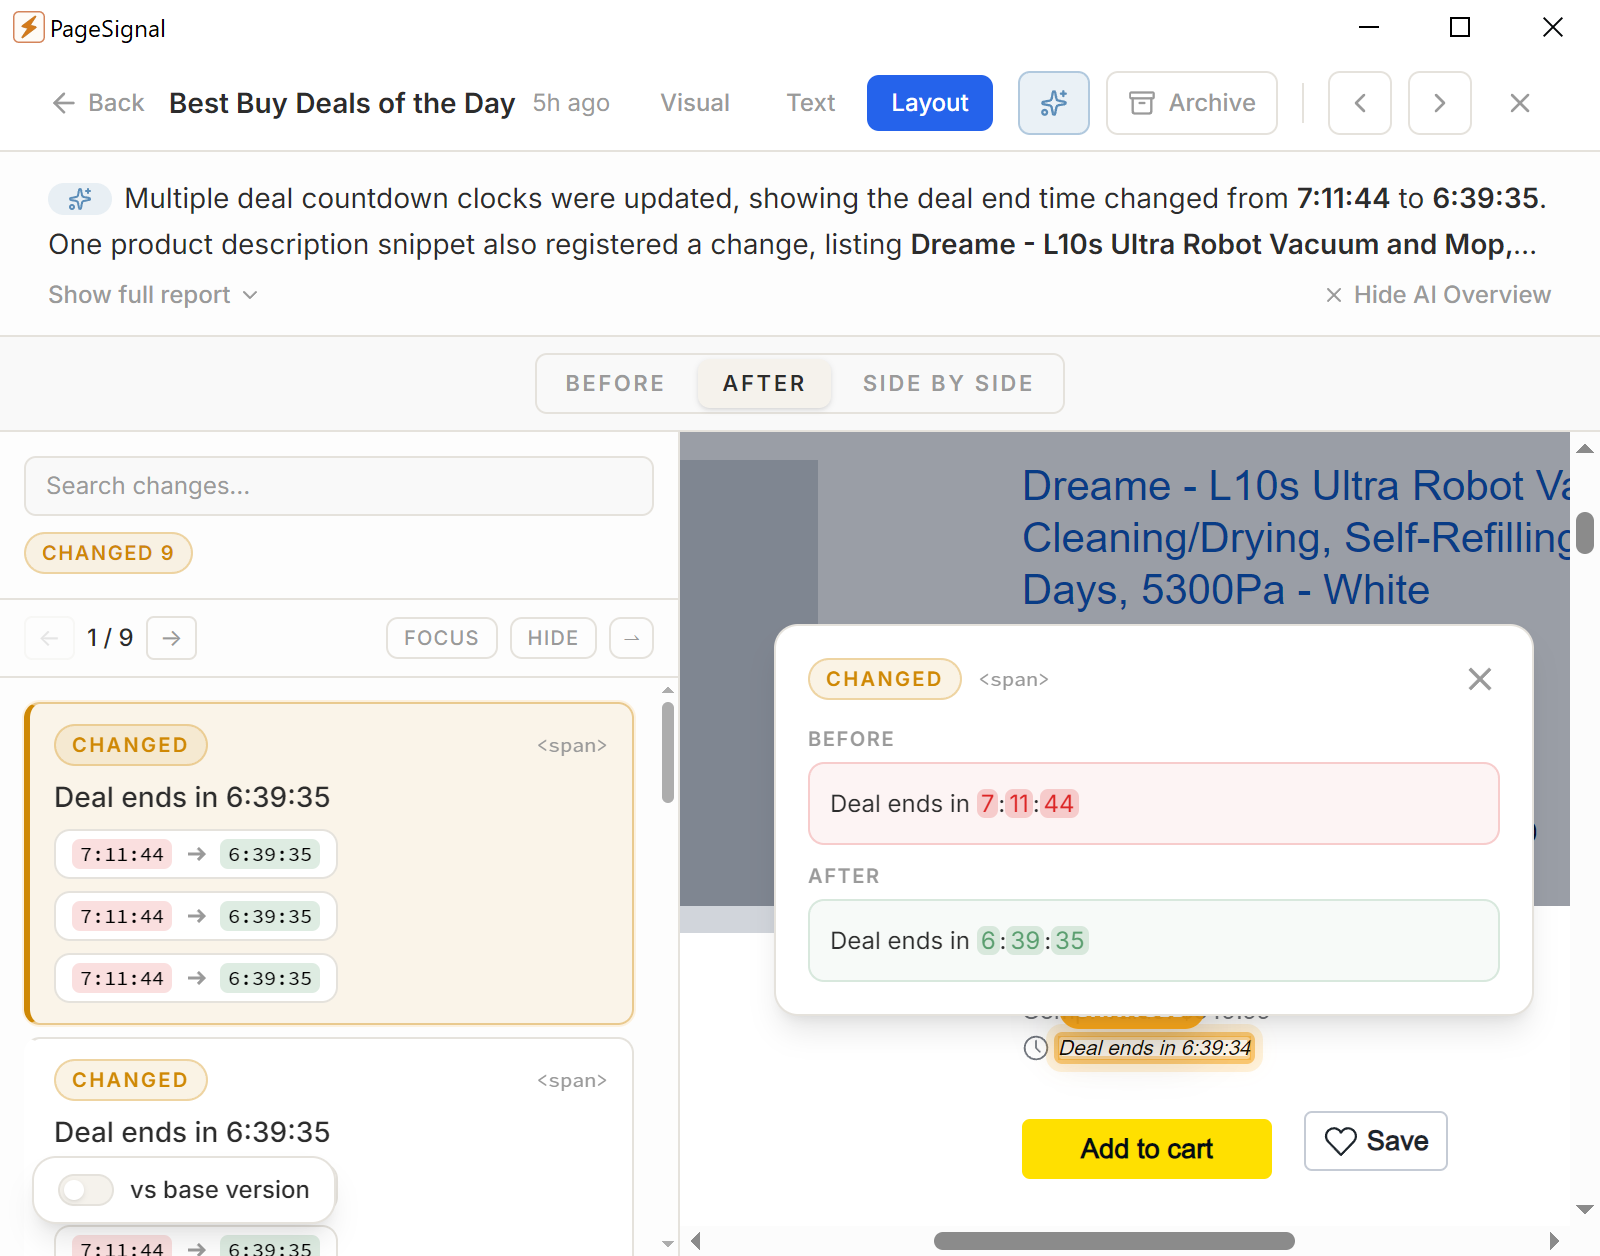Click the highlighted Deal ends in 6:39:34 text
Image resolution: width=1600 pixels, height=1256 pixels.
pyautogui.click(x=1155, y=1048)
